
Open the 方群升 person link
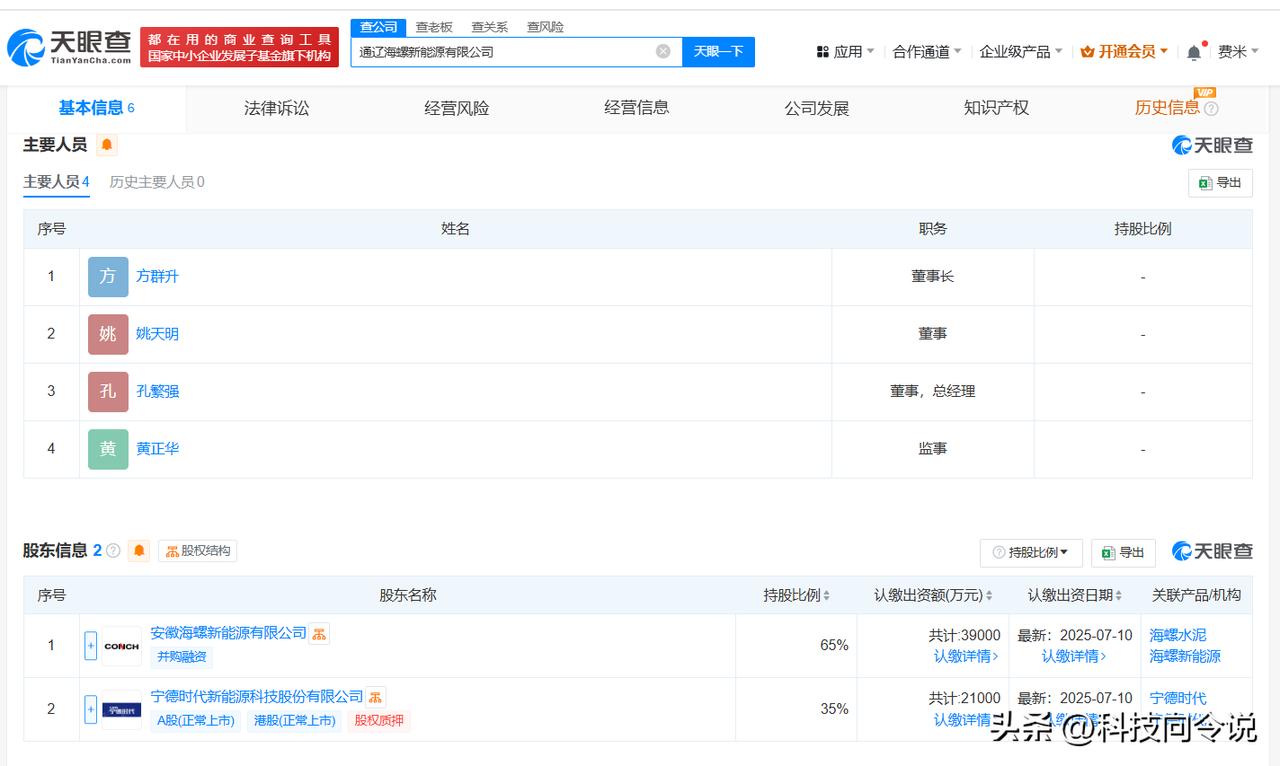[x=157, y=276]
